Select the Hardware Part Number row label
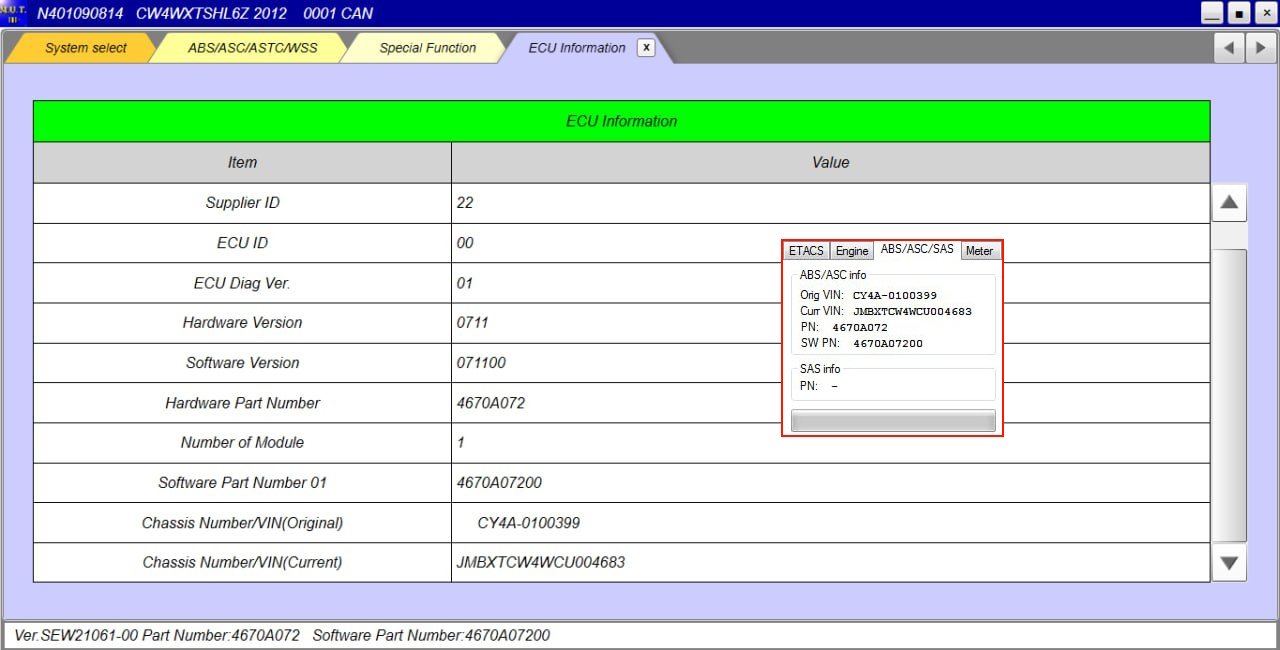 tap(242, 403)
